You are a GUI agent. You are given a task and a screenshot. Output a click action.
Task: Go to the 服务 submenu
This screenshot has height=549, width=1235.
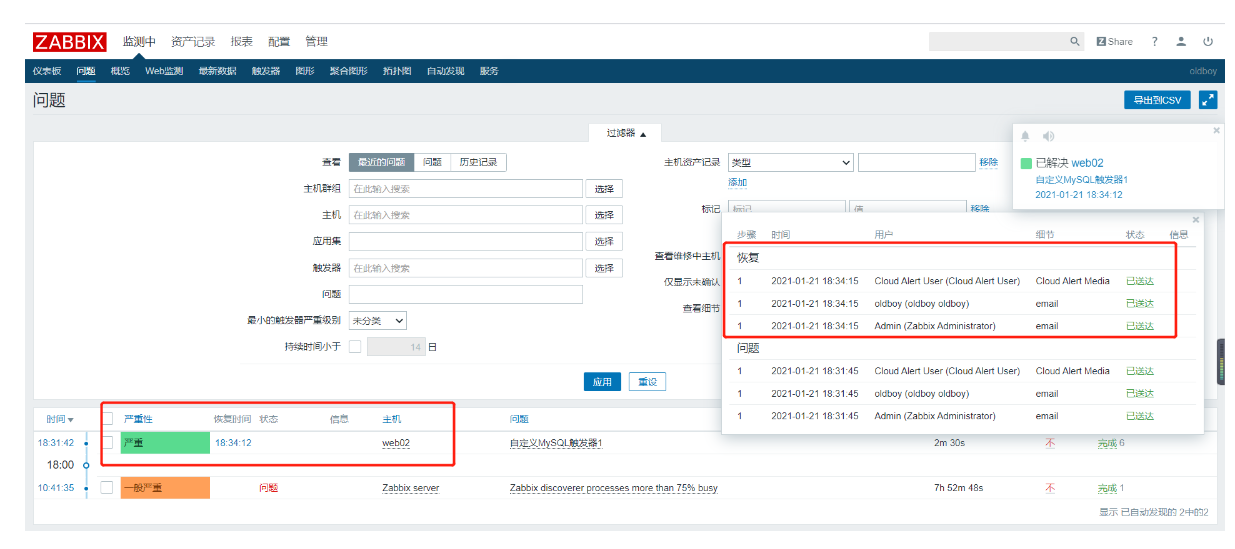[x=489, y=71]
